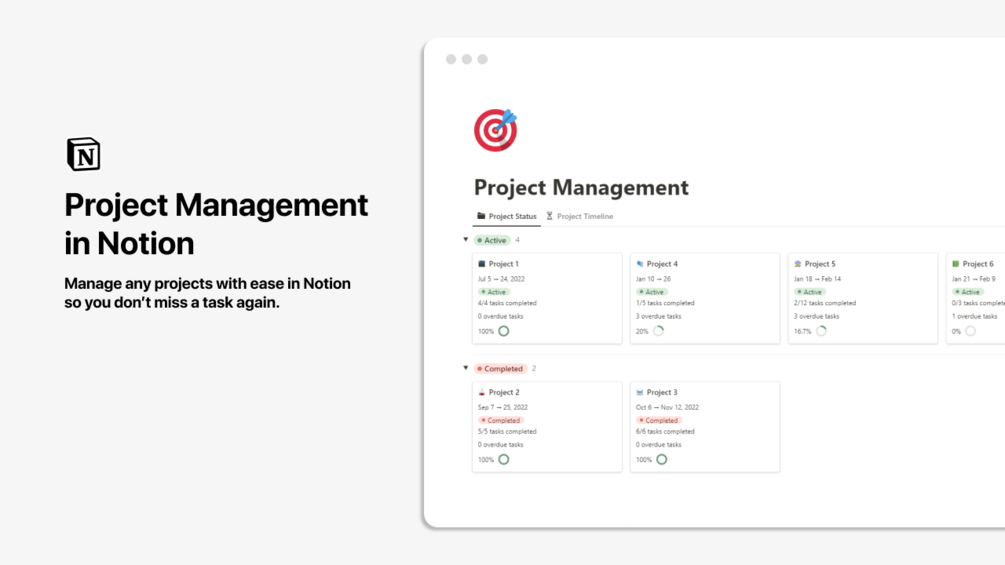
Task: Click Project 2's 100% progress ring
Action: tap(504, 459)
